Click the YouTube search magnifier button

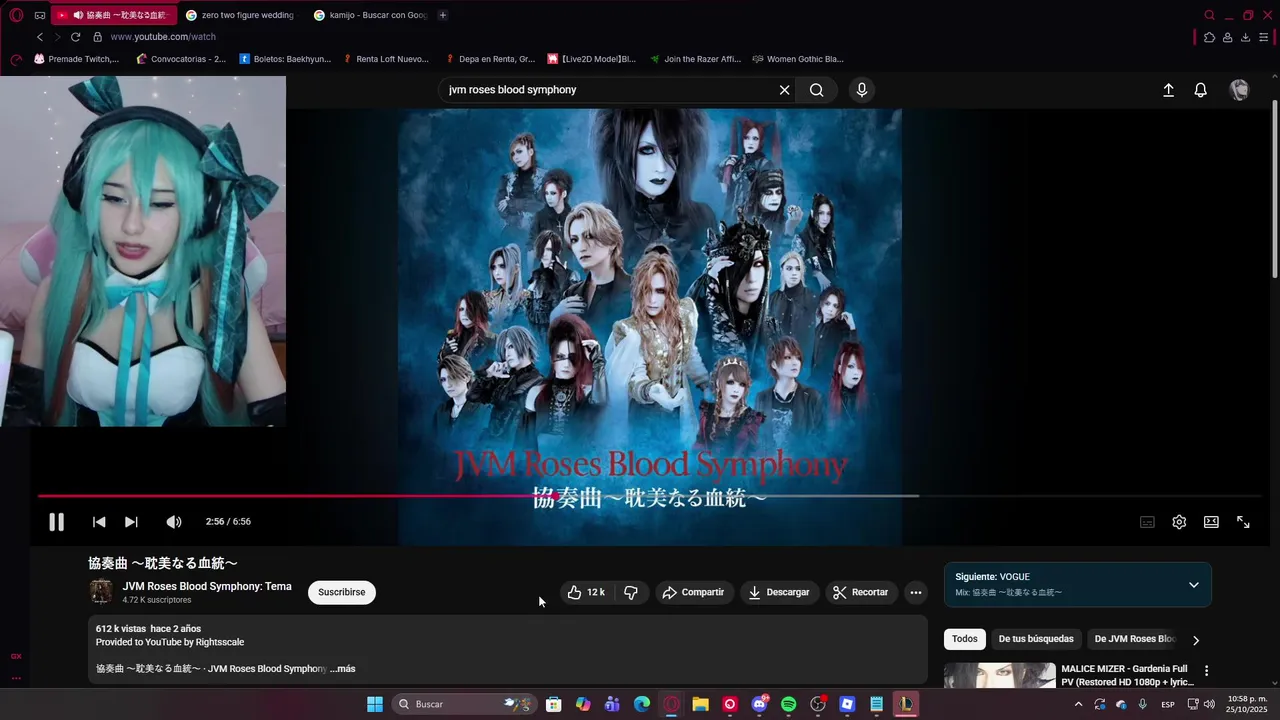817,90
